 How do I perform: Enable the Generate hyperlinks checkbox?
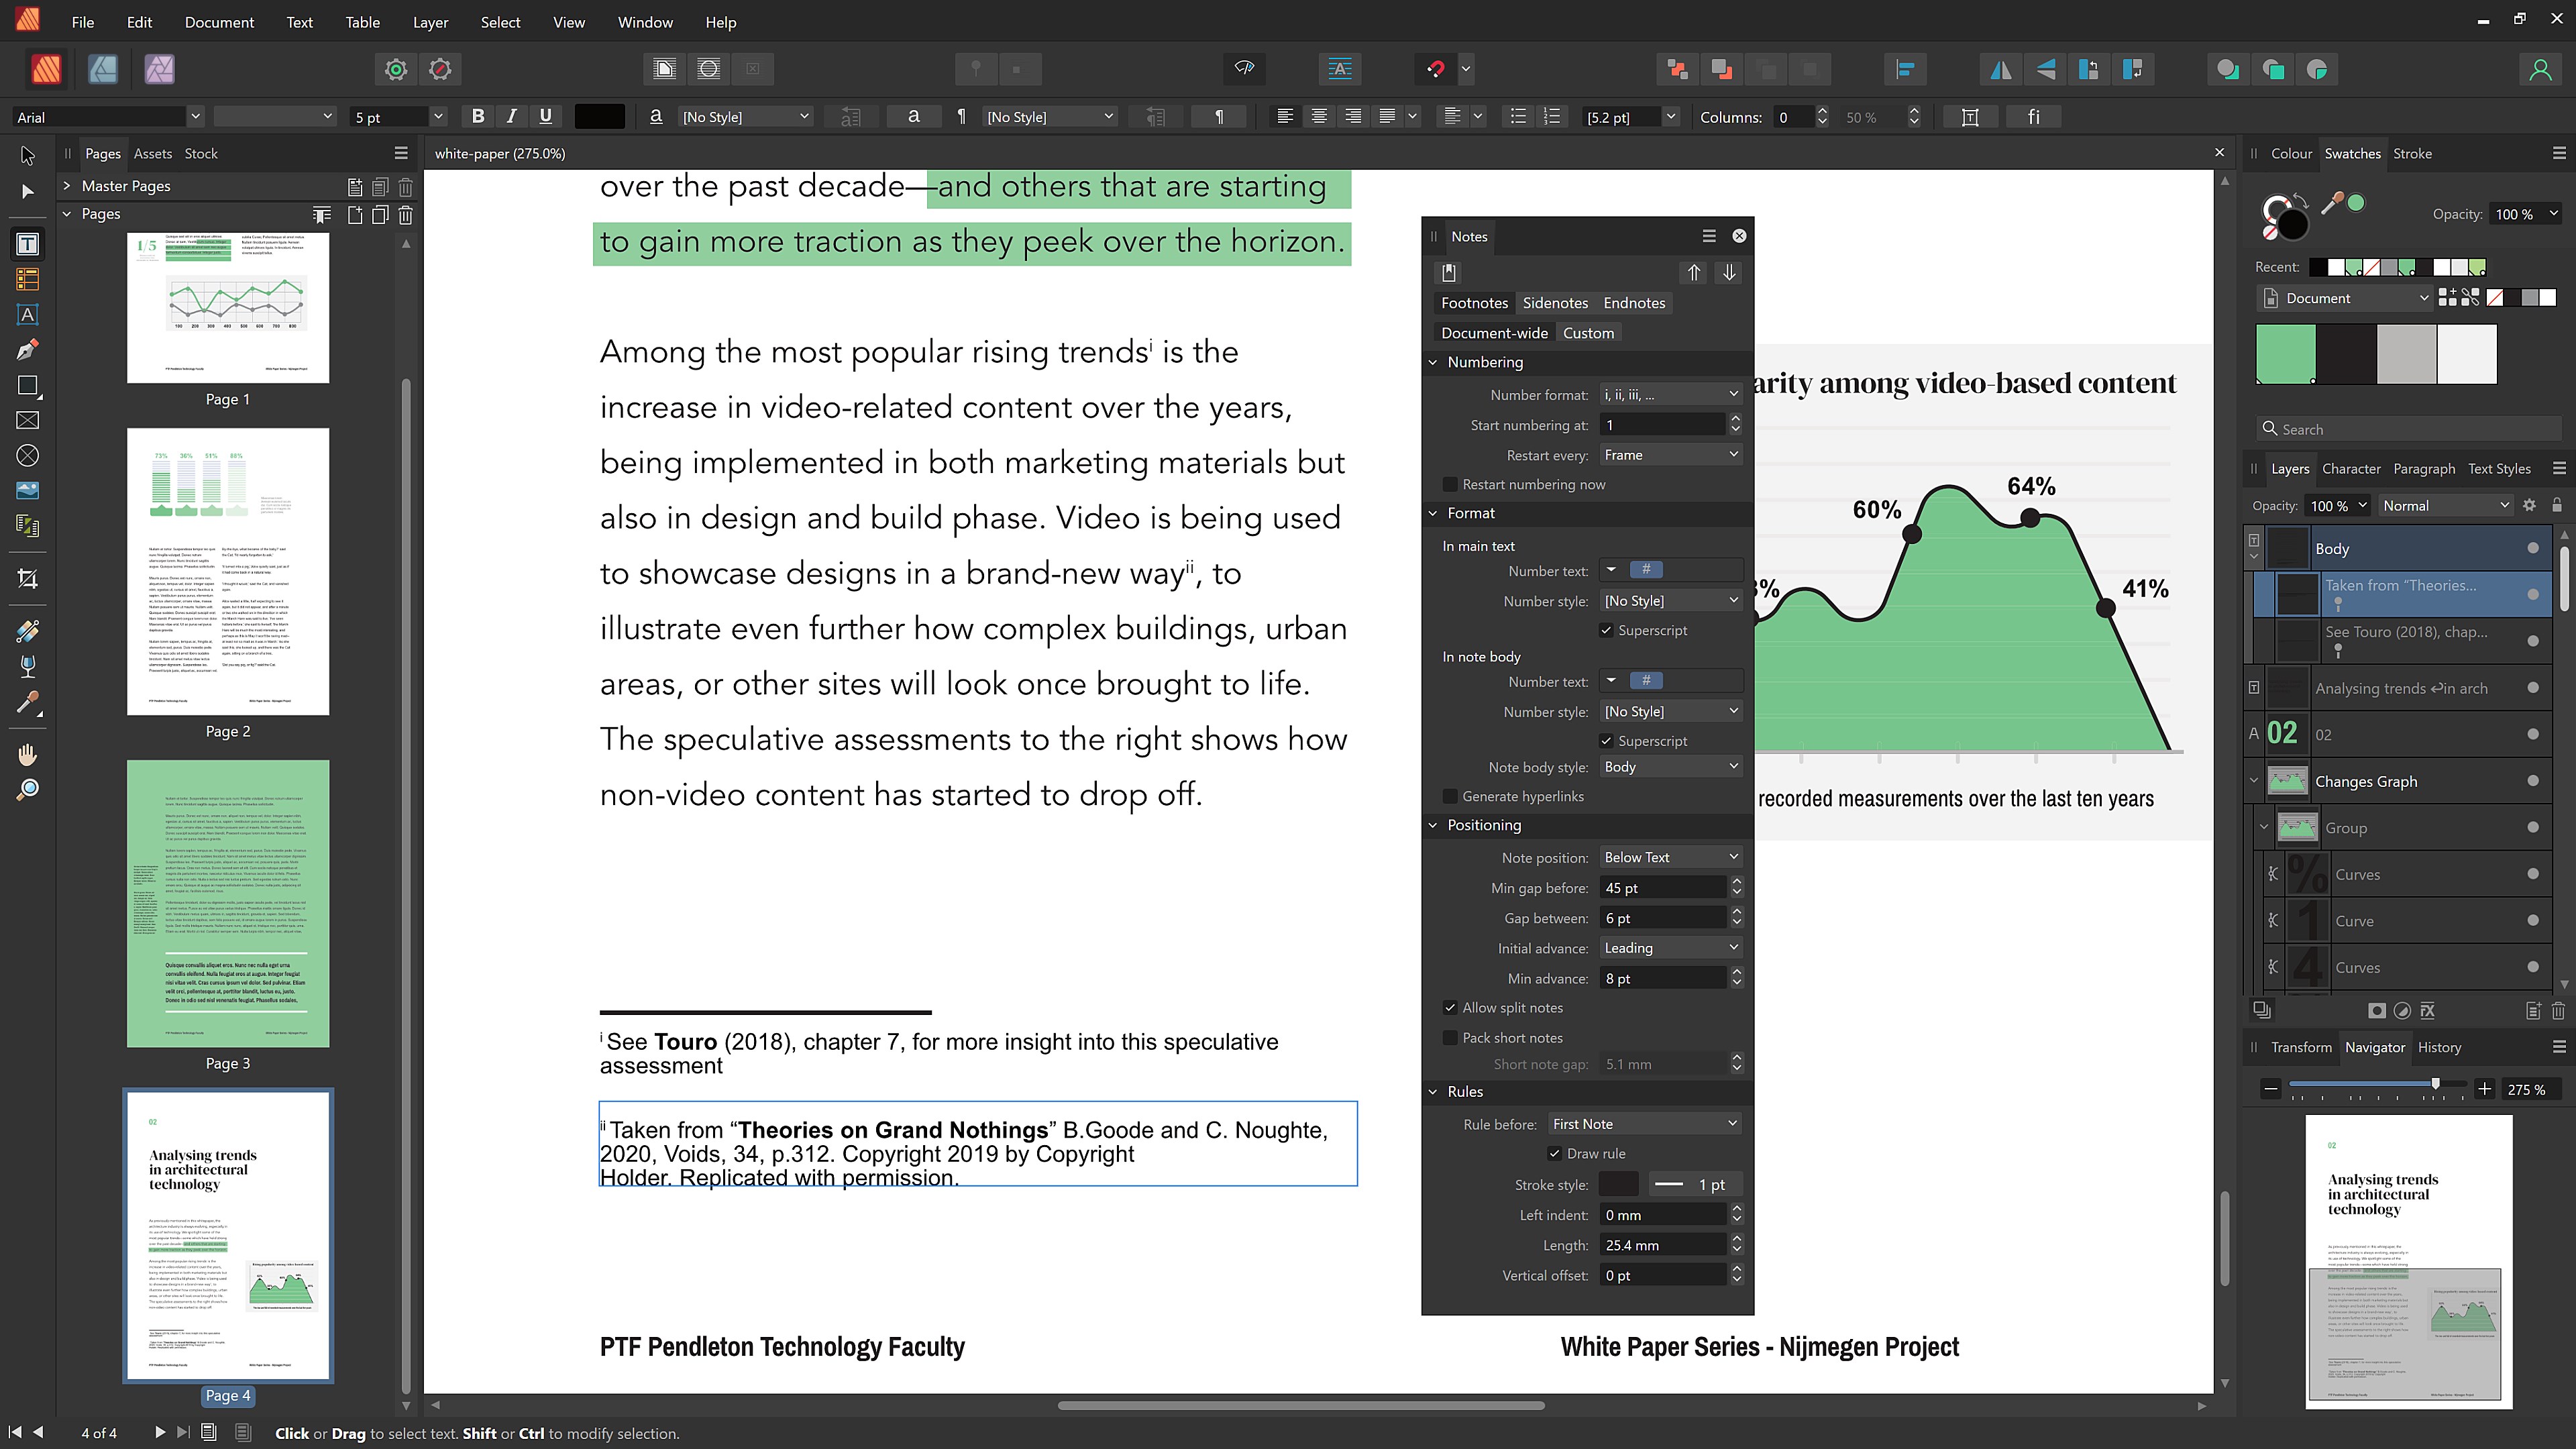point(1450,797)
